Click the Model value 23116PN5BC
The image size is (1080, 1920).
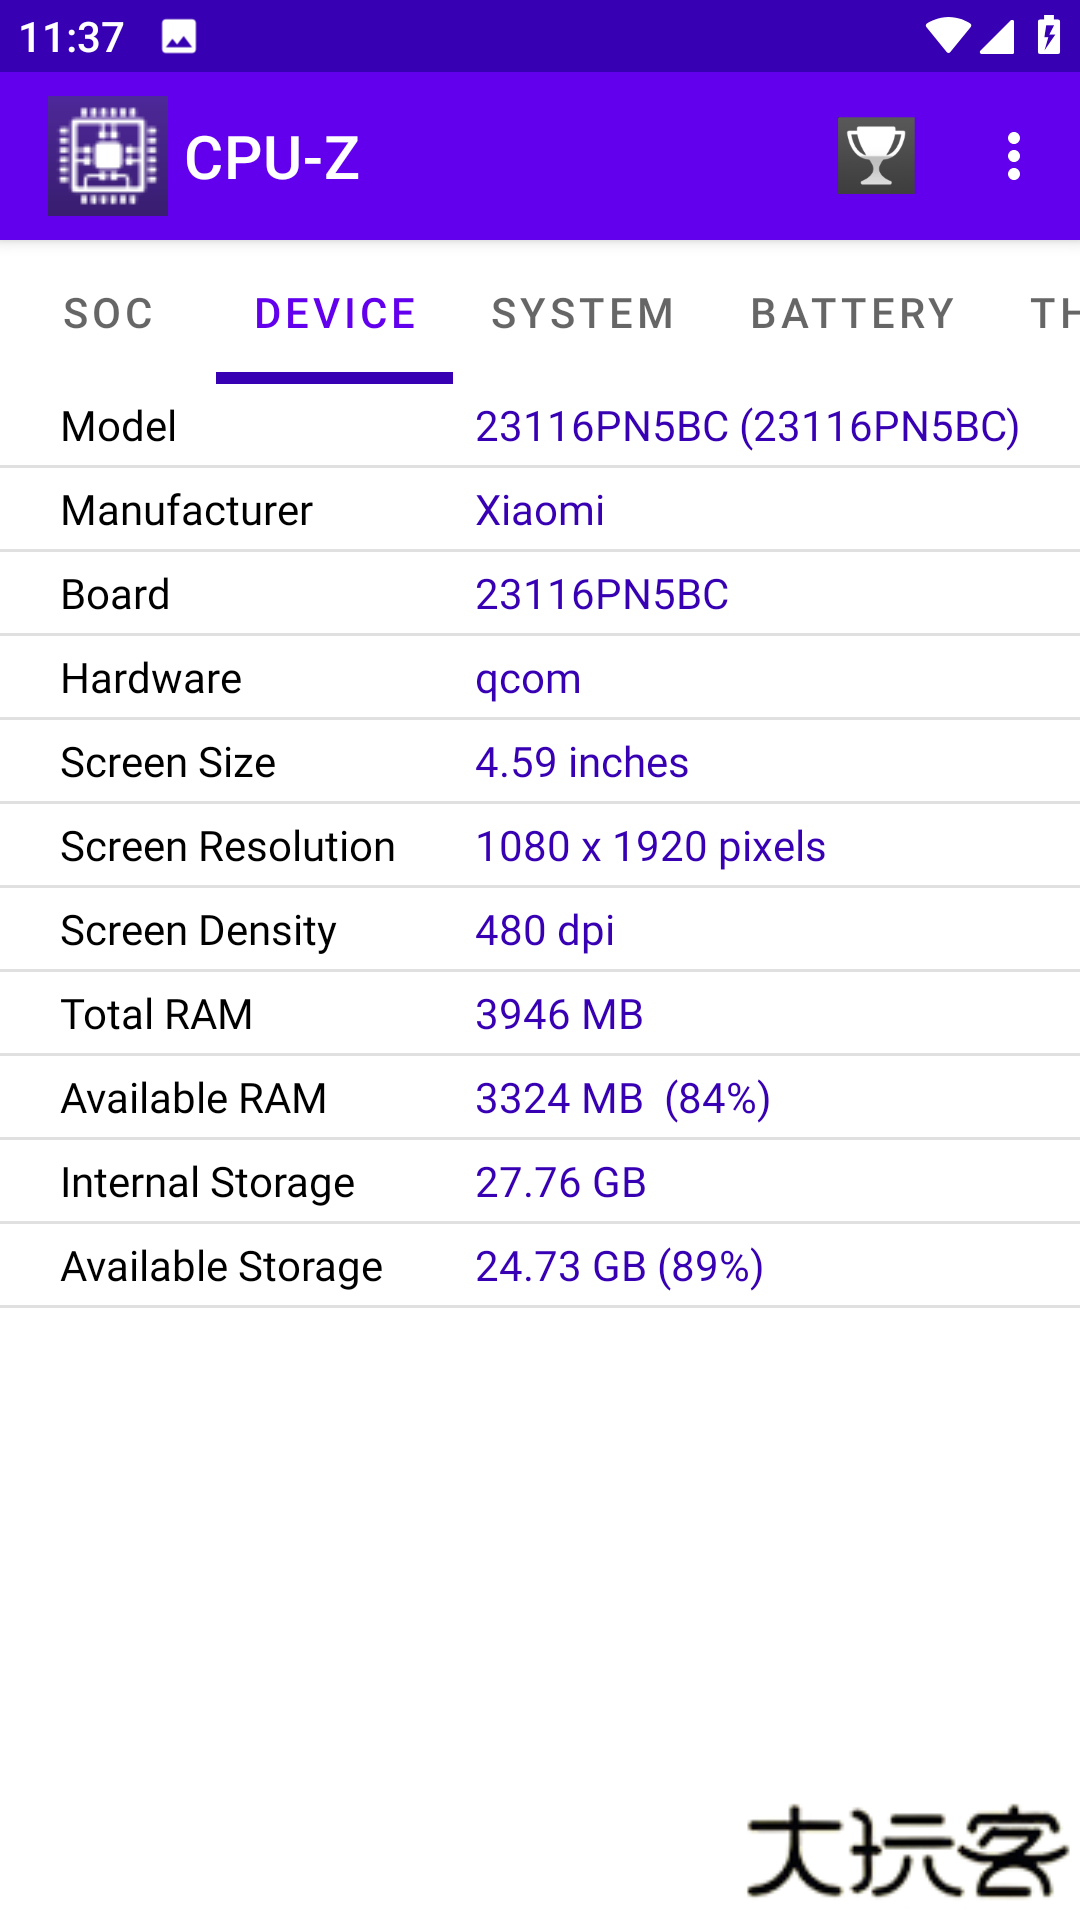click(747, 425)
